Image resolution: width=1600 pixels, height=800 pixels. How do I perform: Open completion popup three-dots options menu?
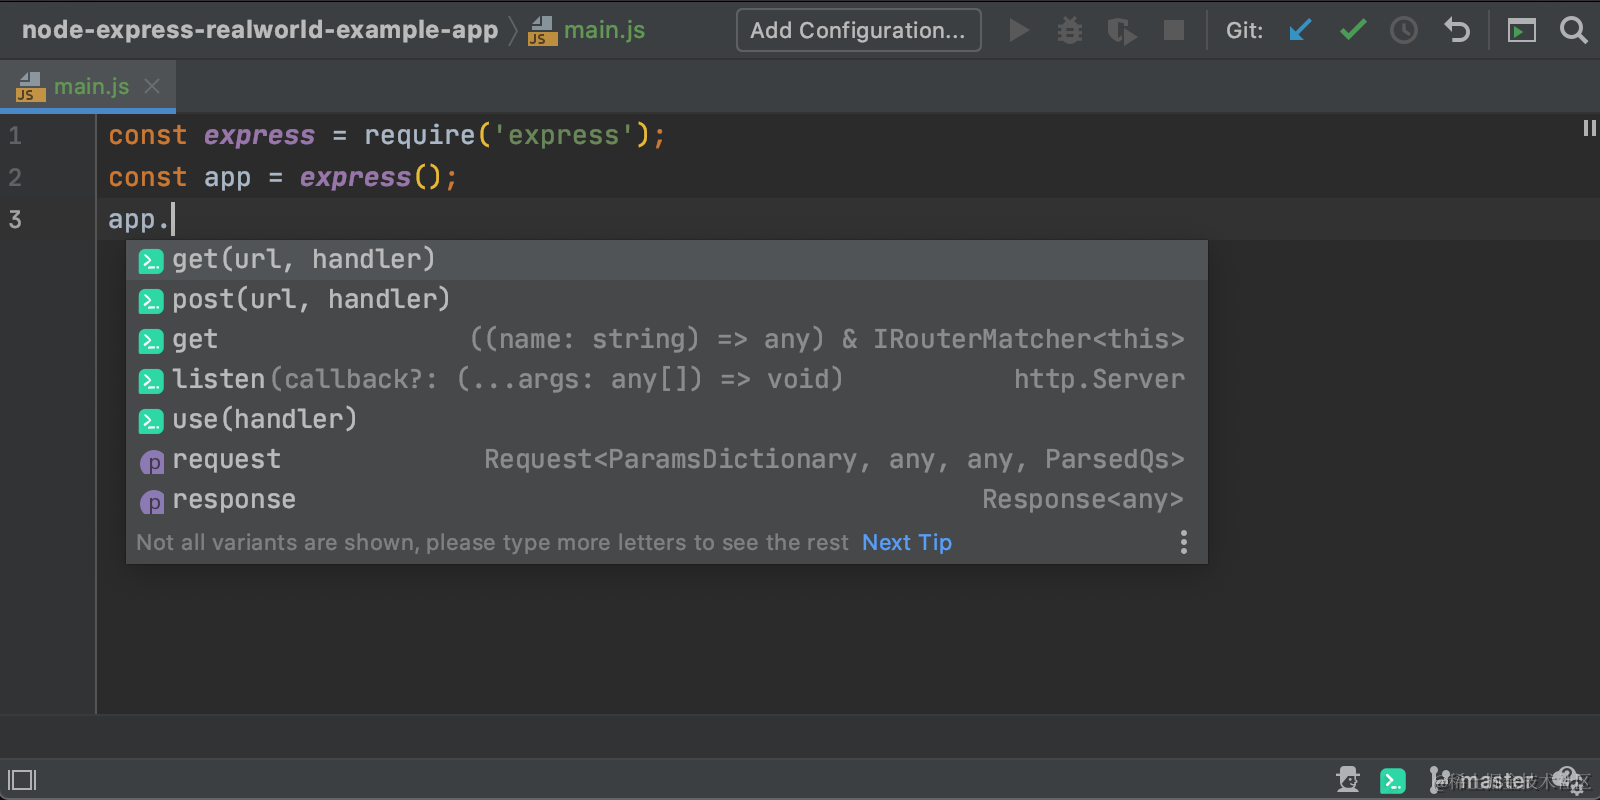coord(1184,542)
